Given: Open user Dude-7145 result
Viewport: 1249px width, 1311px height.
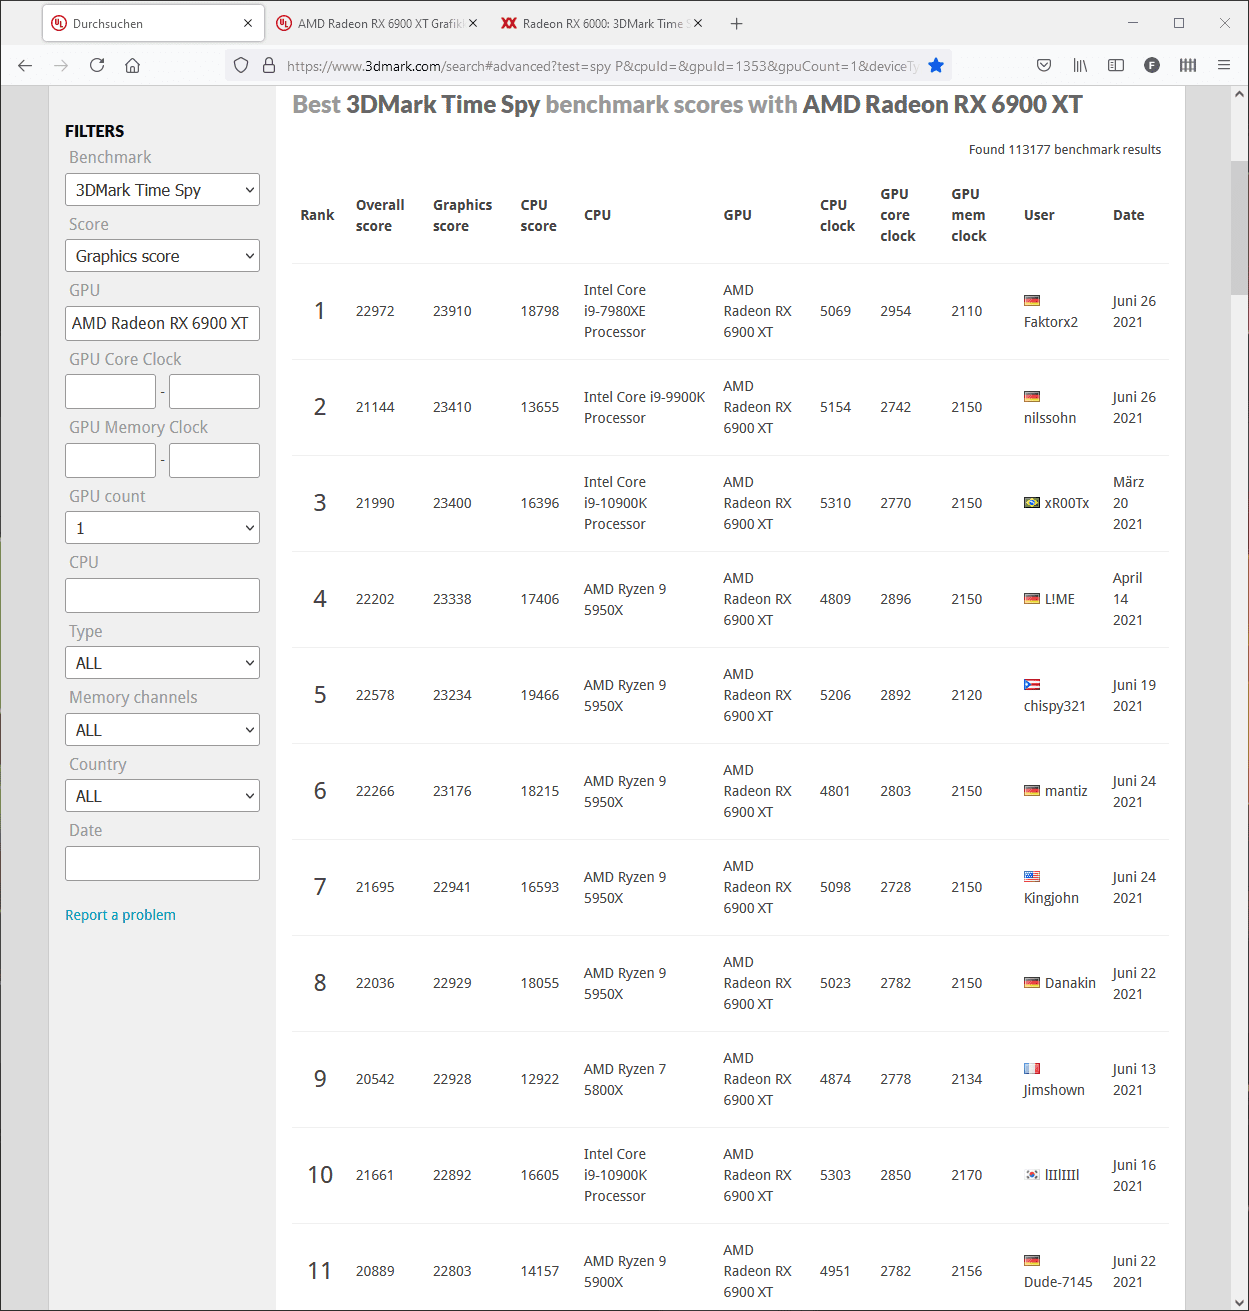Looking at the screenshot, I should point(1058,1282).
